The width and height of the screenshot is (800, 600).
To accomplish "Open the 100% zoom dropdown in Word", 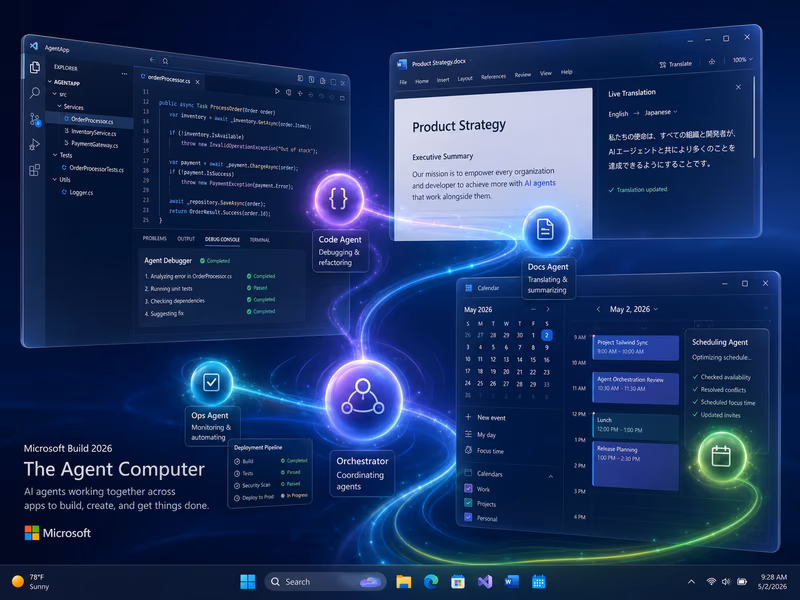I will click(x=743, y=60).
